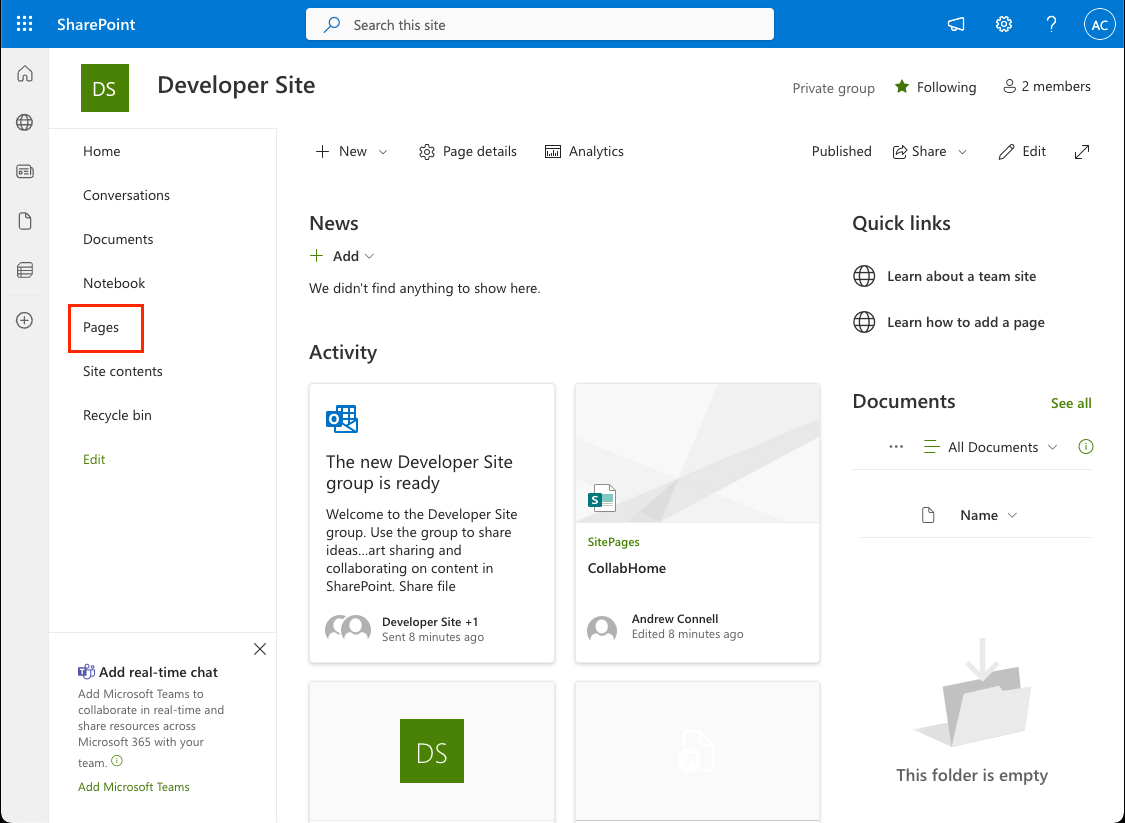Click the Following star icon
1125x823 pixels.
coord(902,87)
